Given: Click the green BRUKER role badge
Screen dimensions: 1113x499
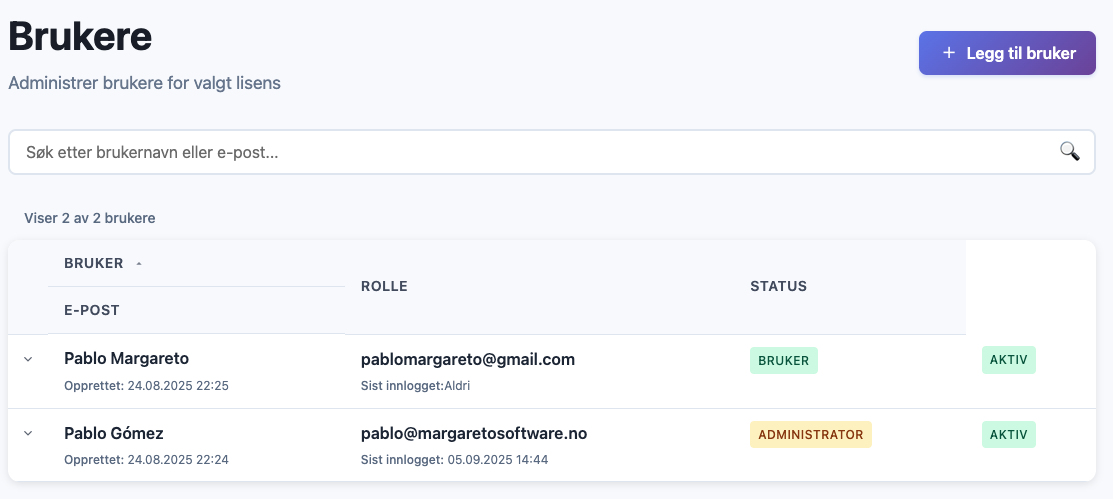Looking at the screenshot, I should click(783, 360).
